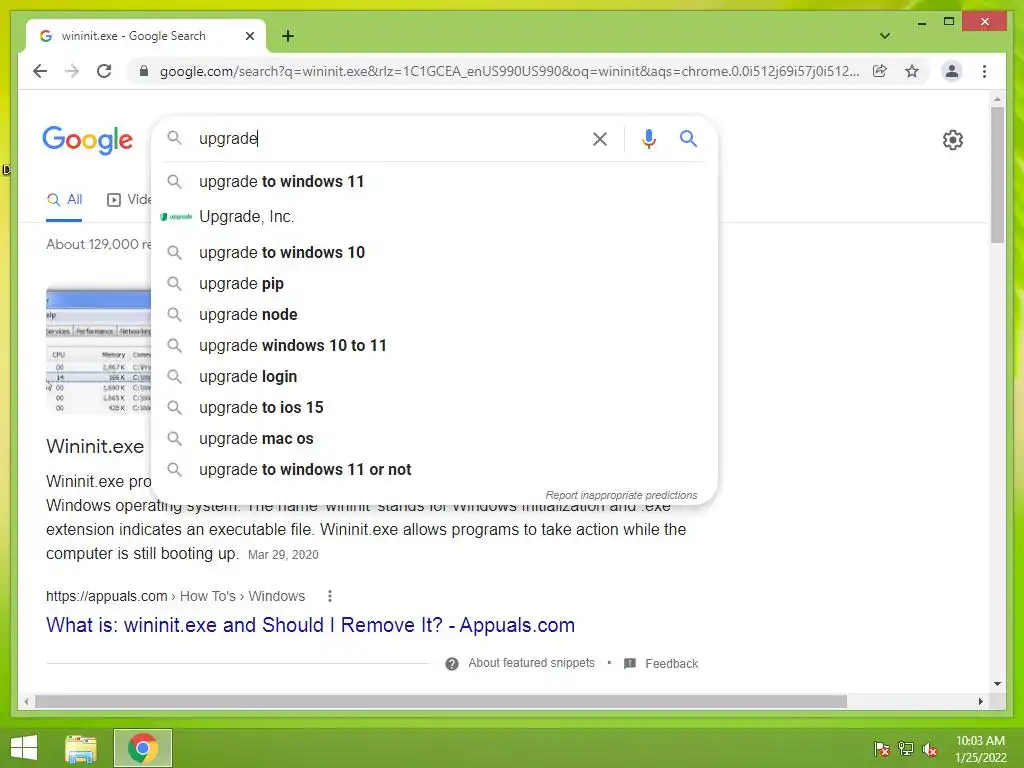The image size is (1024, 768).
Task: Click 'Report inappropriate predictions'
Action: tap(621, 495)
